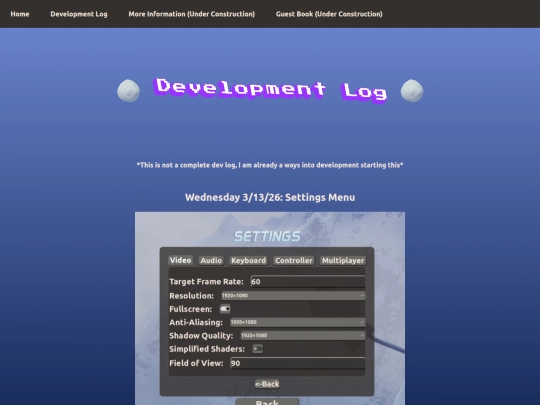Click the dev log disclaimer note text

click(x=270, y=165)
